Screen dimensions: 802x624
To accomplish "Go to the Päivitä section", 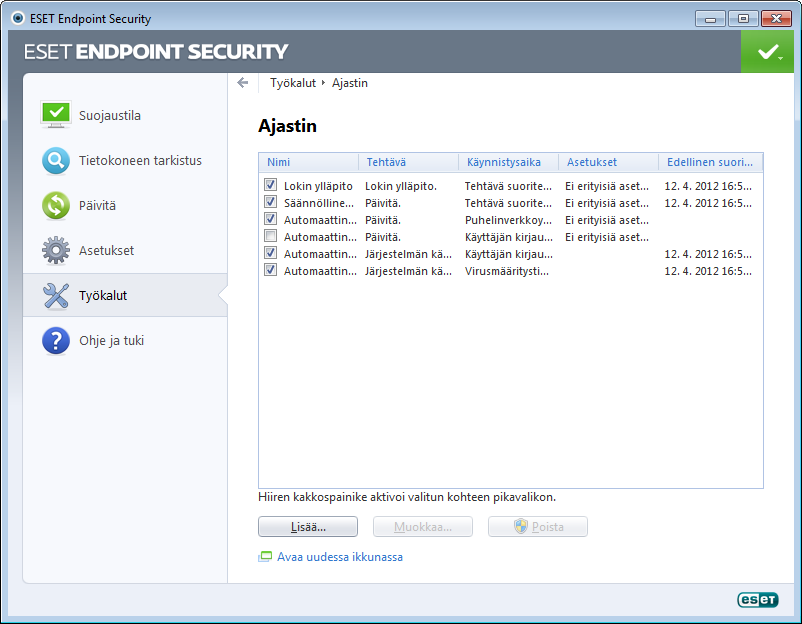I will pos(125,206).
